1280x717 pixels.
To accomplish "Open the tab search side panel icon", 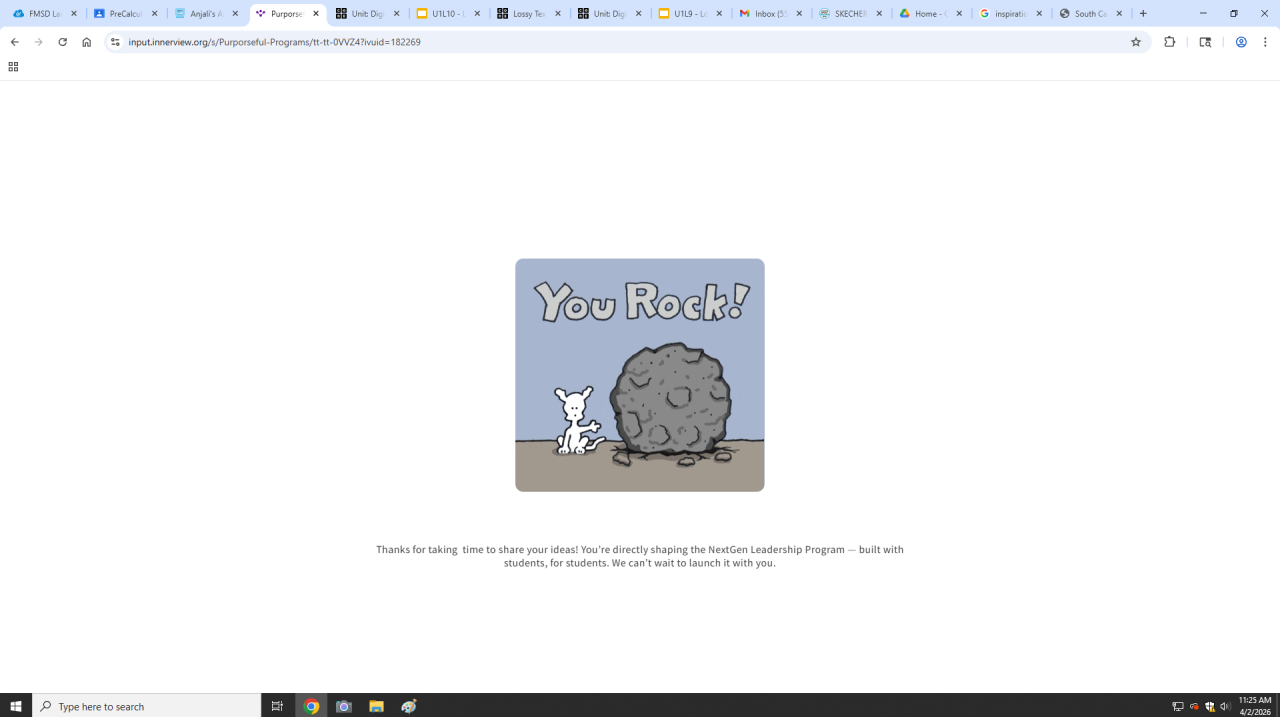I will coord(1205,42).
